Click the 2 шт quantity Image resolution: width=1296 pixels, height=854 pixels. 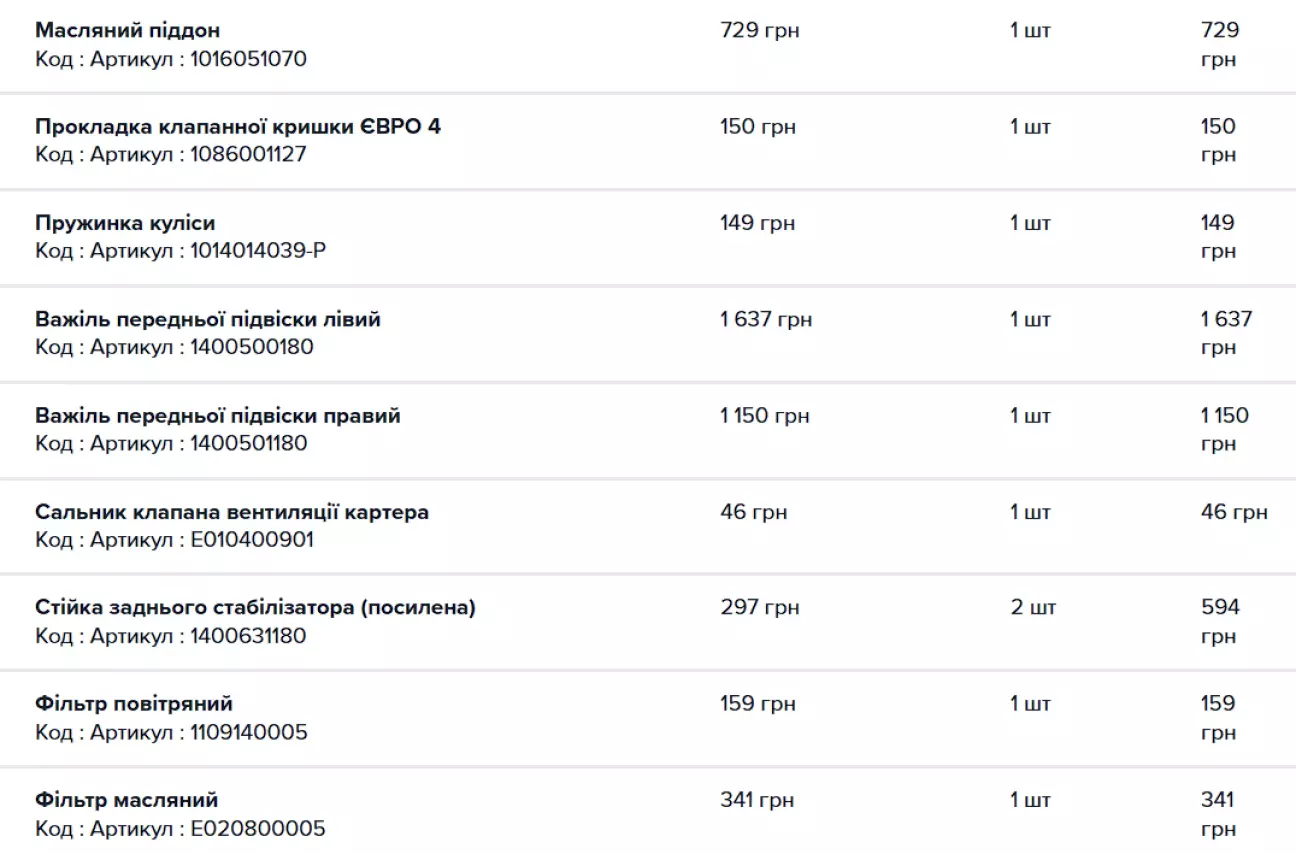tap(1032, 608)
